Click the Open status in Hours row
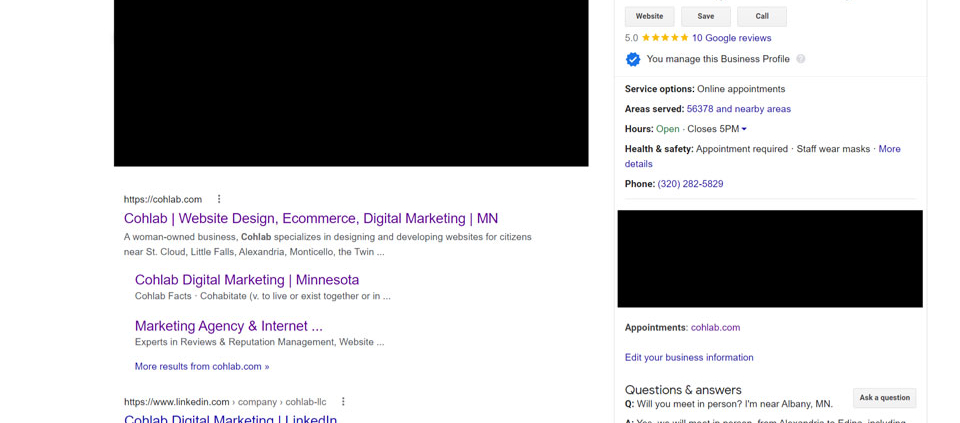The height and width of the screenshot is (423, 960). point(667,129)
